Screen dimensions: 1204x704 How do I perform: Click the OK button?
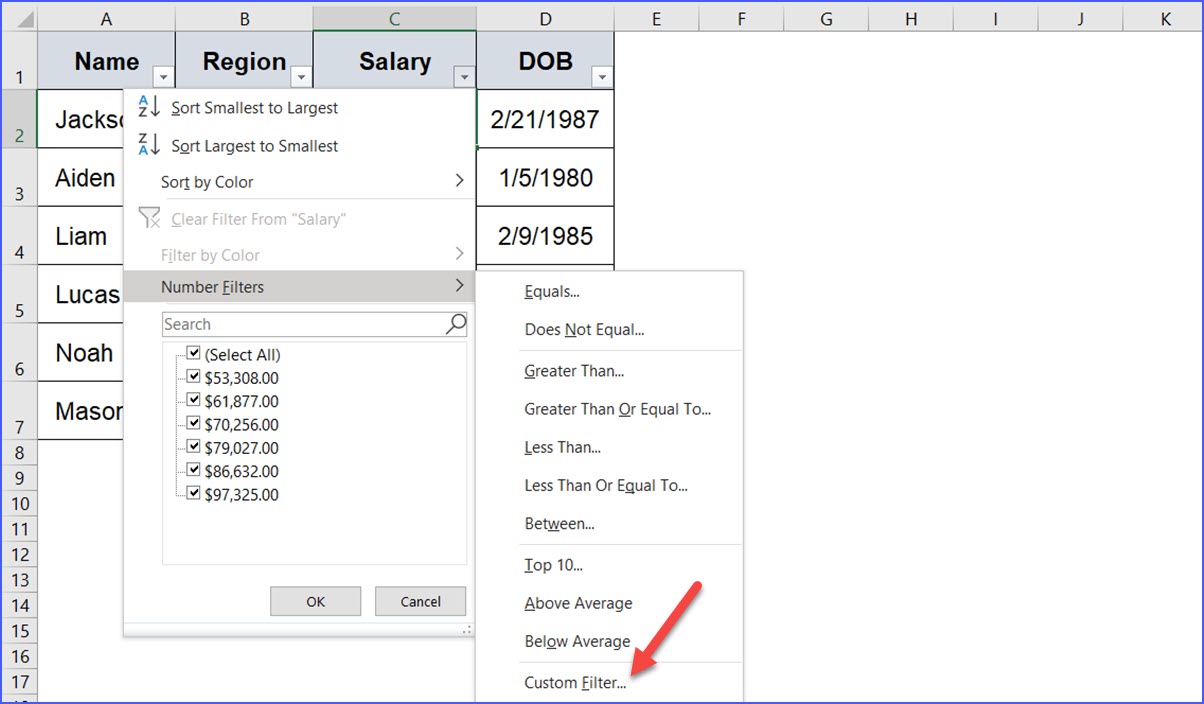[315, 601]
